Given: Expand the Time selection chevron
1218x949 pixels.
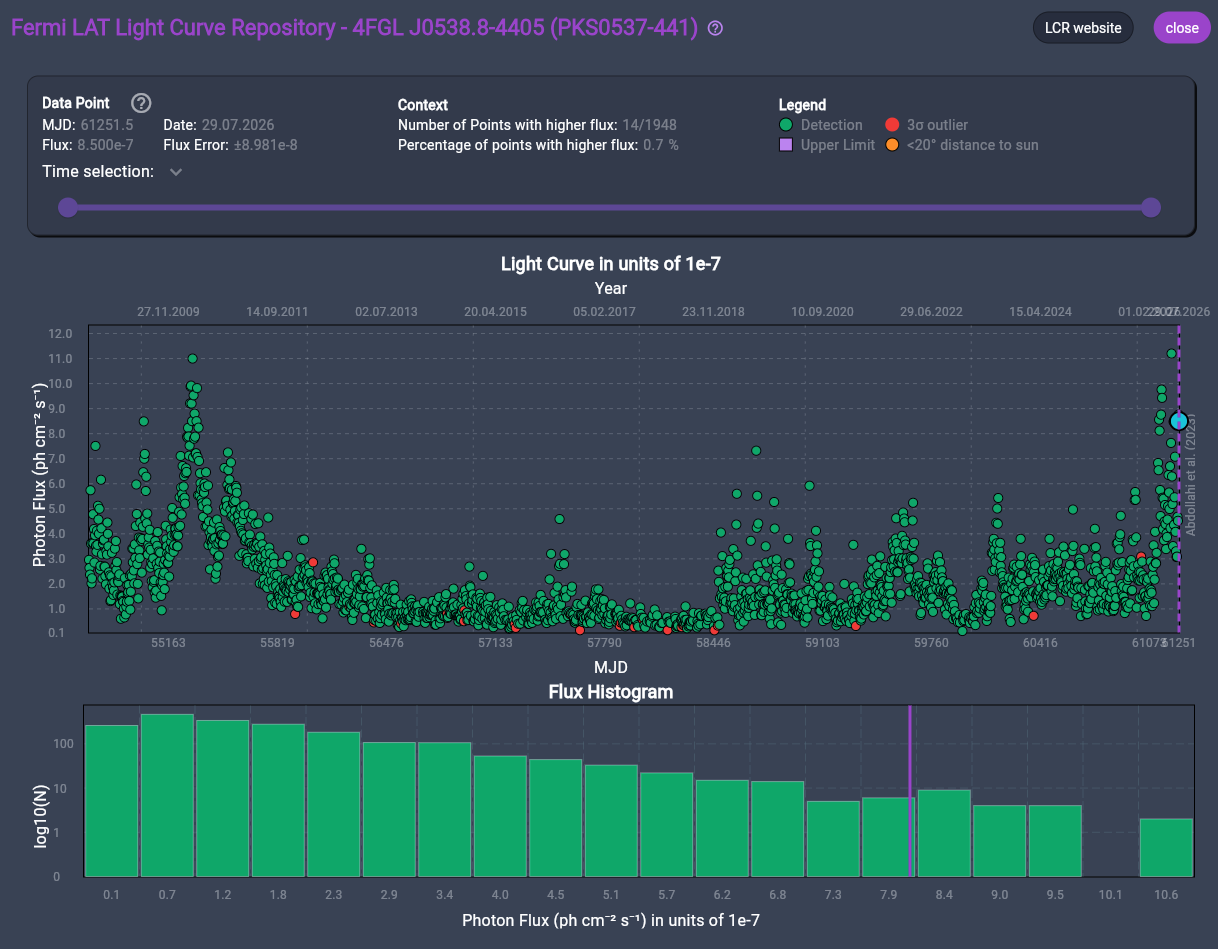Looking at the screenshot, I should [176, 172].
